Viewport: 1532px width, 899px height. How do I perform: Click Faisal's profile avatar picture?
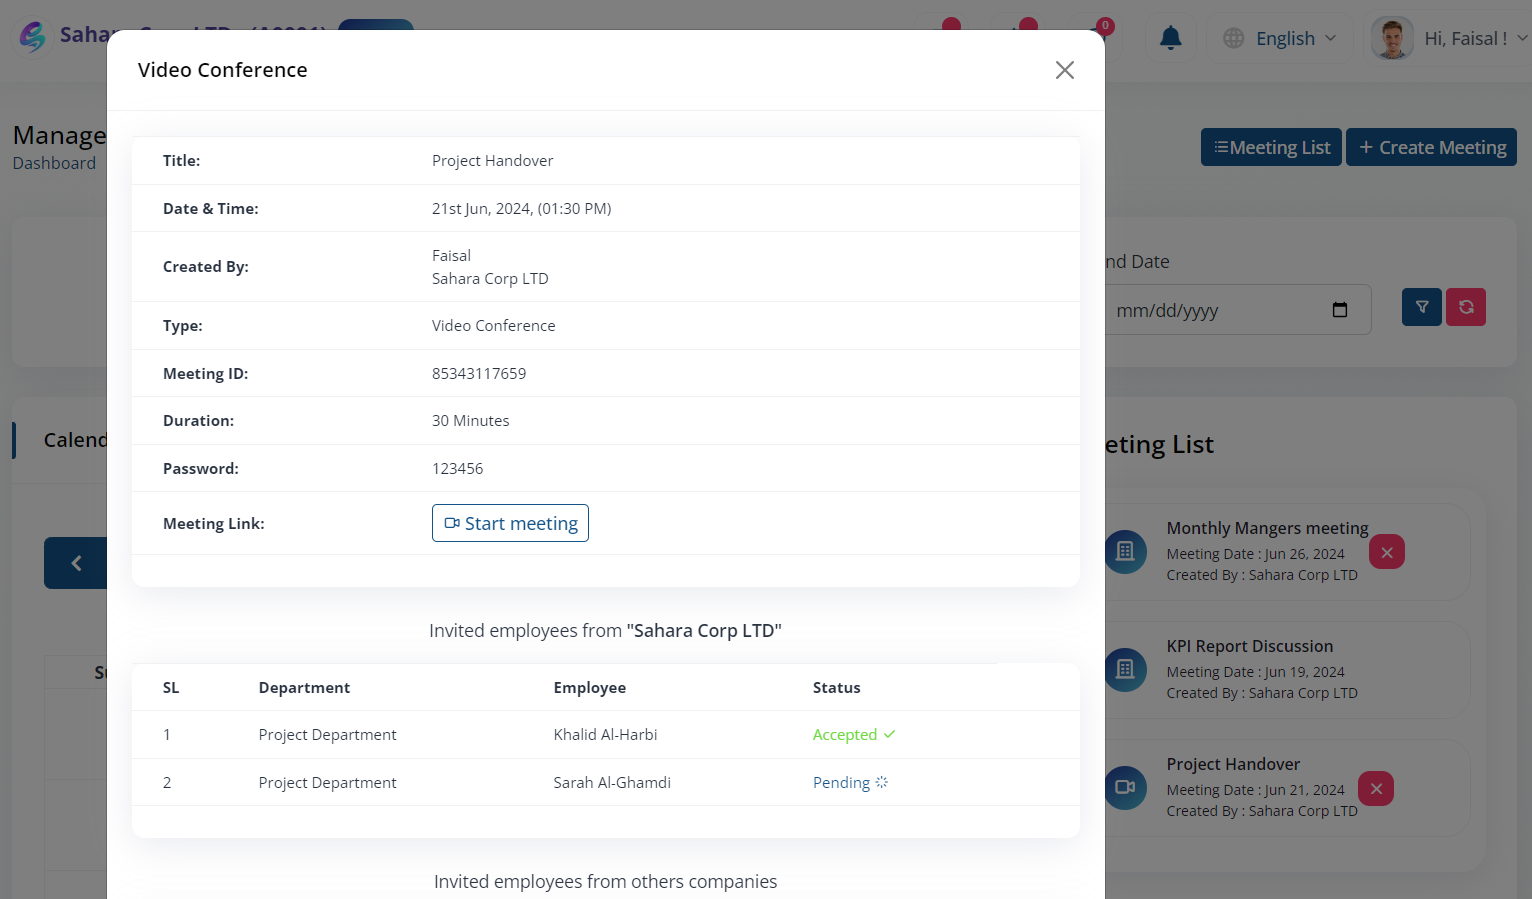[x=1392, y=38]
